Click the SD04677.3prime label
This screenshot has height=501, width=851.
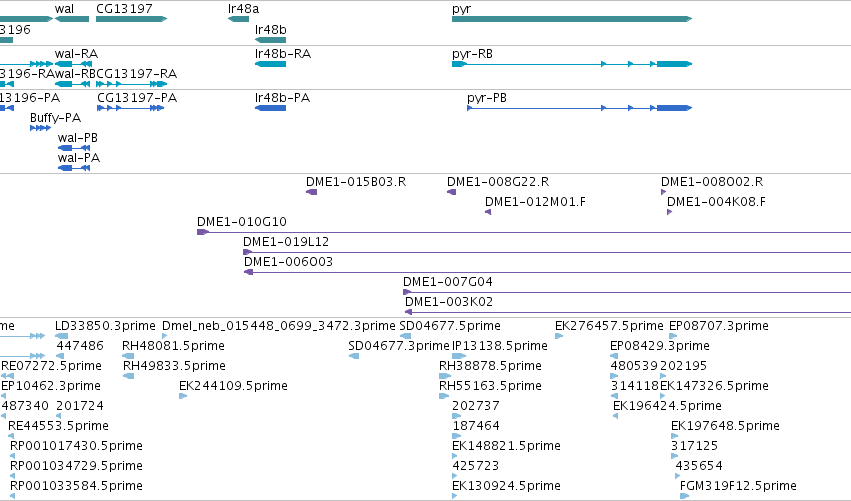pos(399,346)
